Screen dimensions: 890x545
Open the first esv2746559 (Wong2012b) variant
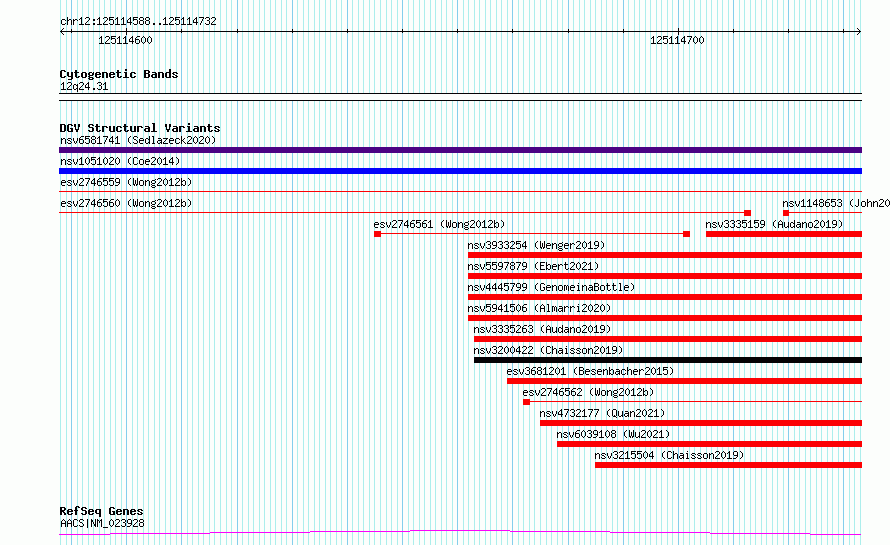coord(126,182)
